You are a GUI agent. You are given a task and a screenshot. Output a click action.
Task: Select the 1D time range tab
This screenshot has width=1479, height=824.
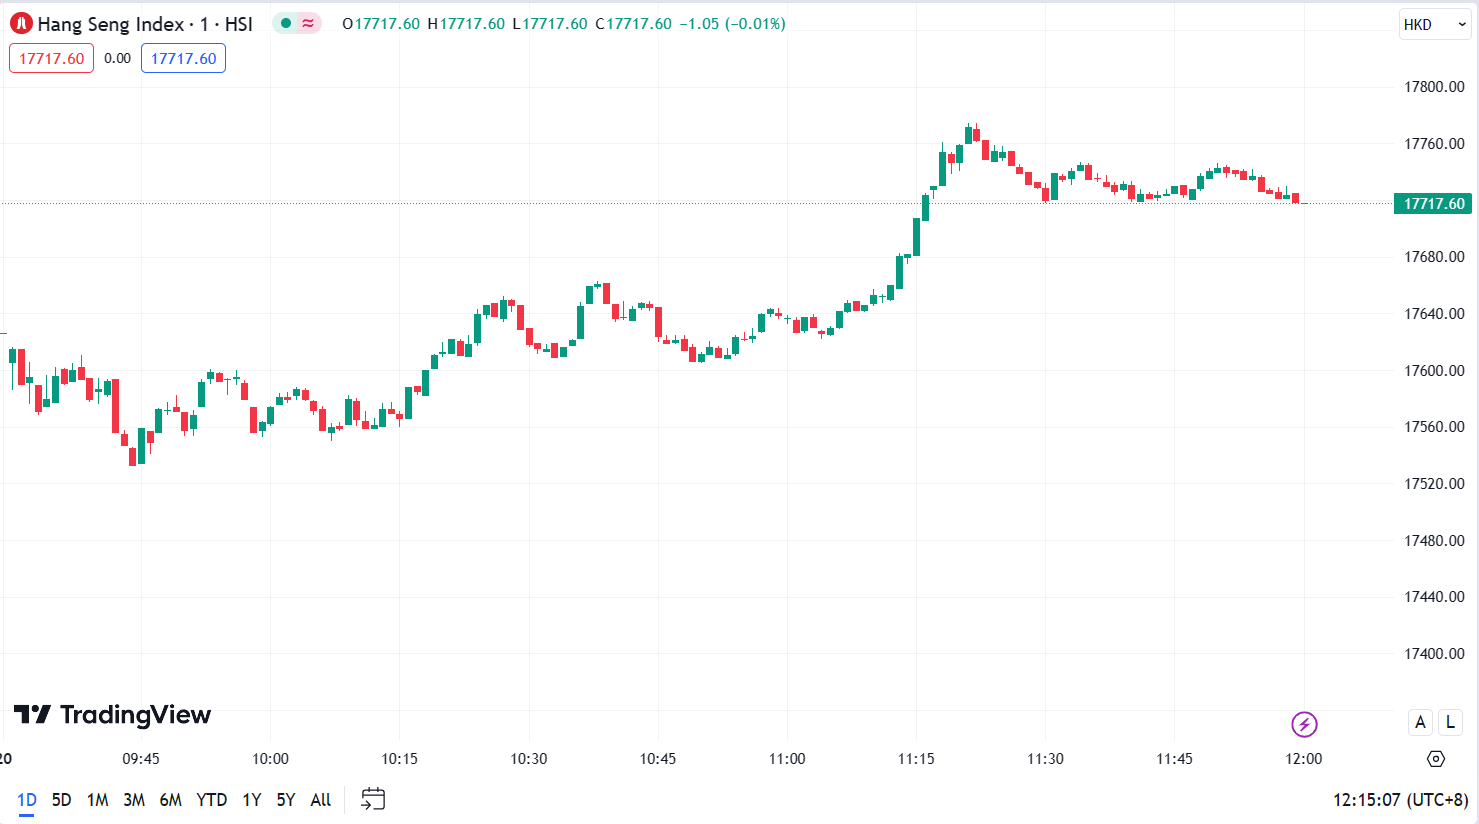(27, 800)
